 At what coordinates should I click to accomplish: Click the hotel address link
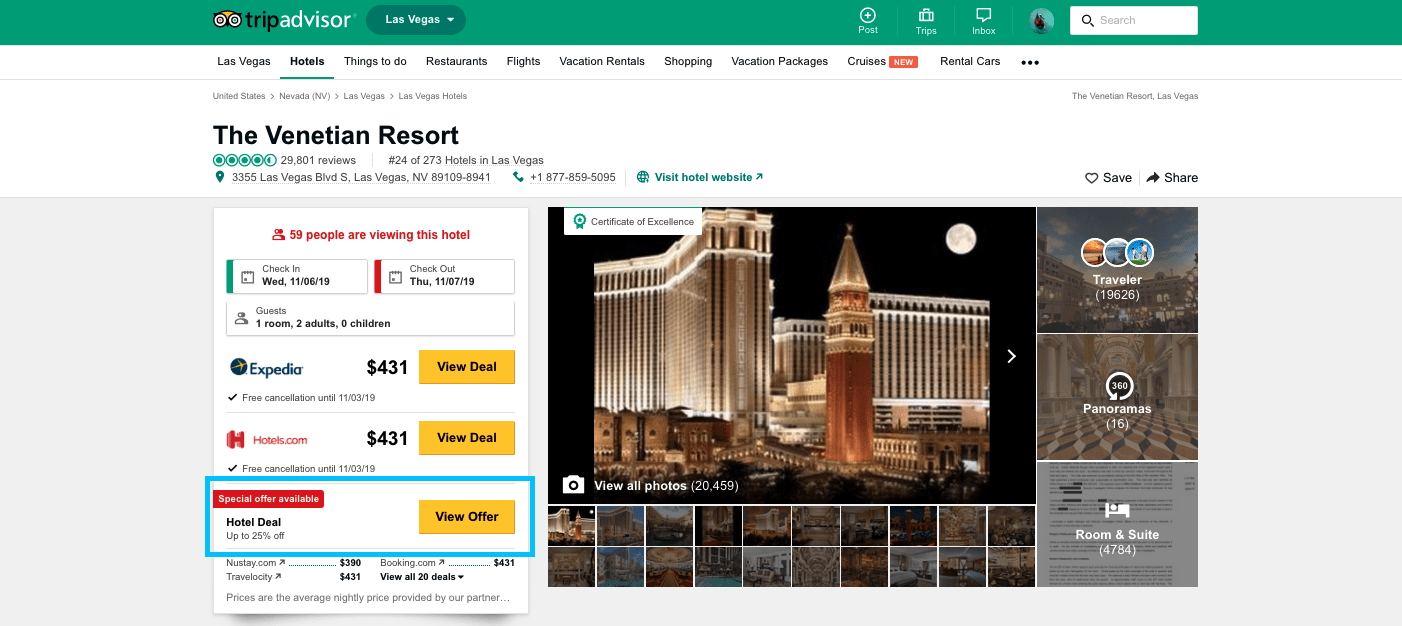pos(361,177)
